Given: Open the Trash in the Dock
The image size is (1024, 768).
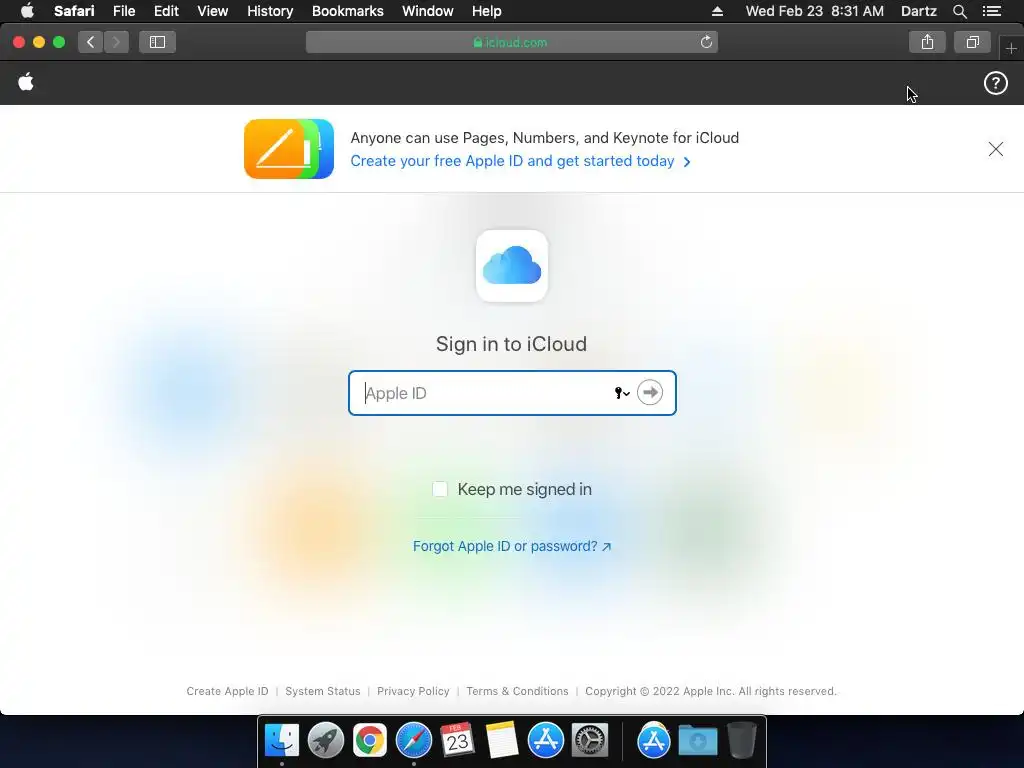Looking at the screenshot, I should click(x=741, y=740).
